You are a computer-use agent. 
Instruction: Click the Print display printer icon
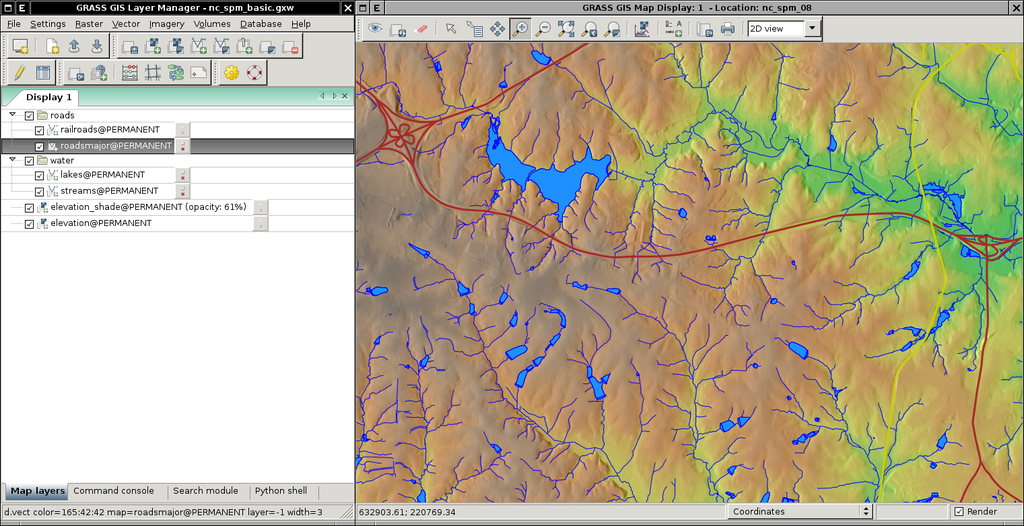(x=729, y=29)
